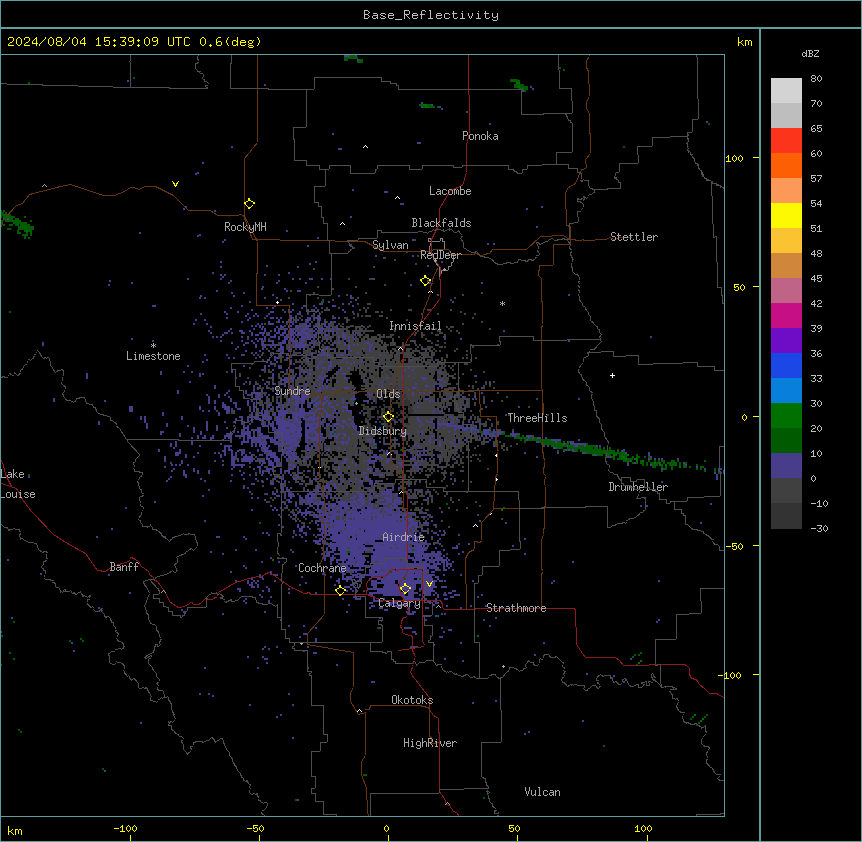Click the Drumheller label

638,487
